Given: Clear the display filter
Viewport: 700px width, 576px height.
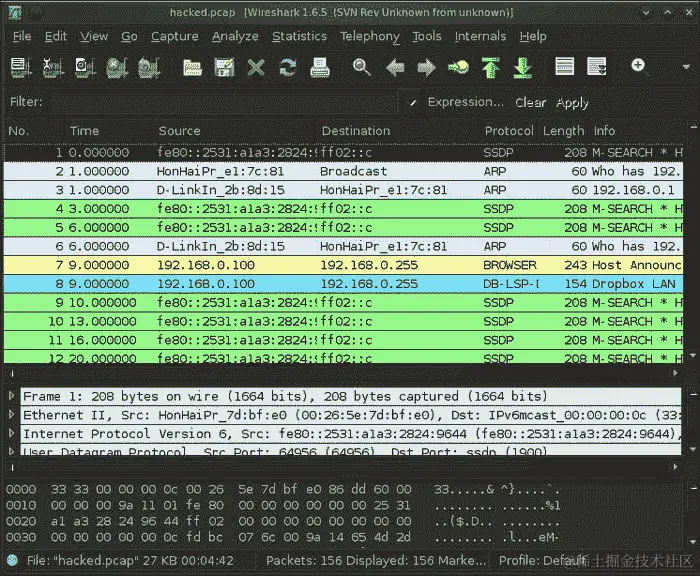Looking at the screenshot, I should 530,102.
